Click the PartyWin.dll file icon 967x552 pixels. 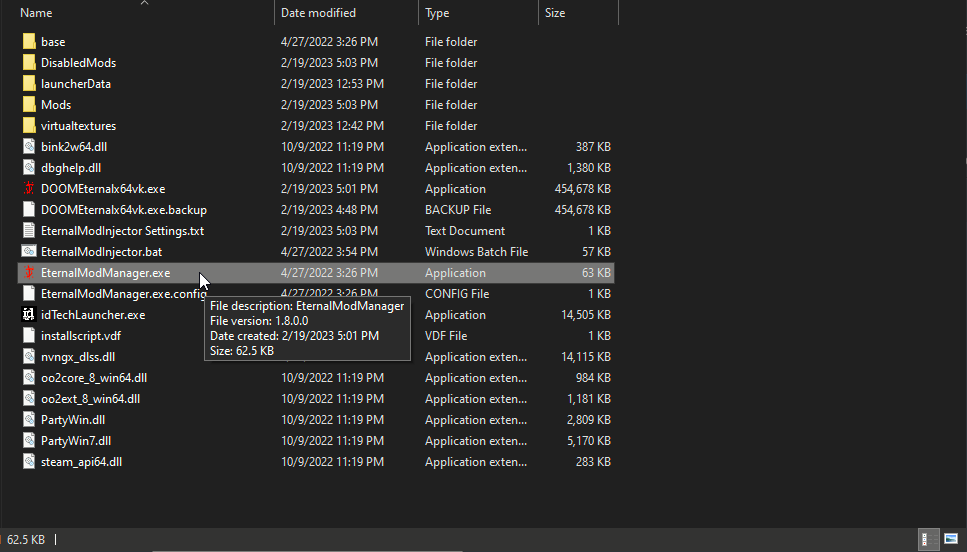point(28,419)
